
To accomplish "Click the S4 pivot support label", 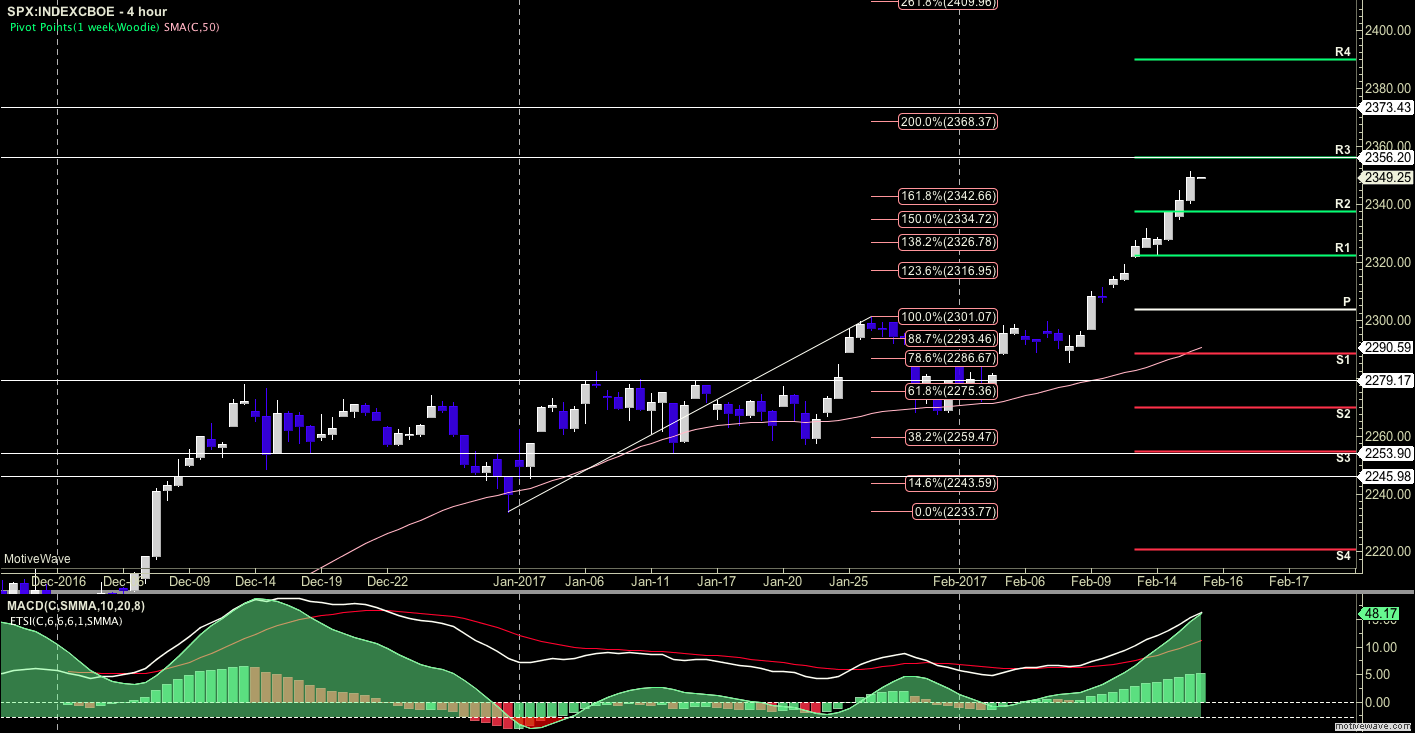I will 1343,554.
